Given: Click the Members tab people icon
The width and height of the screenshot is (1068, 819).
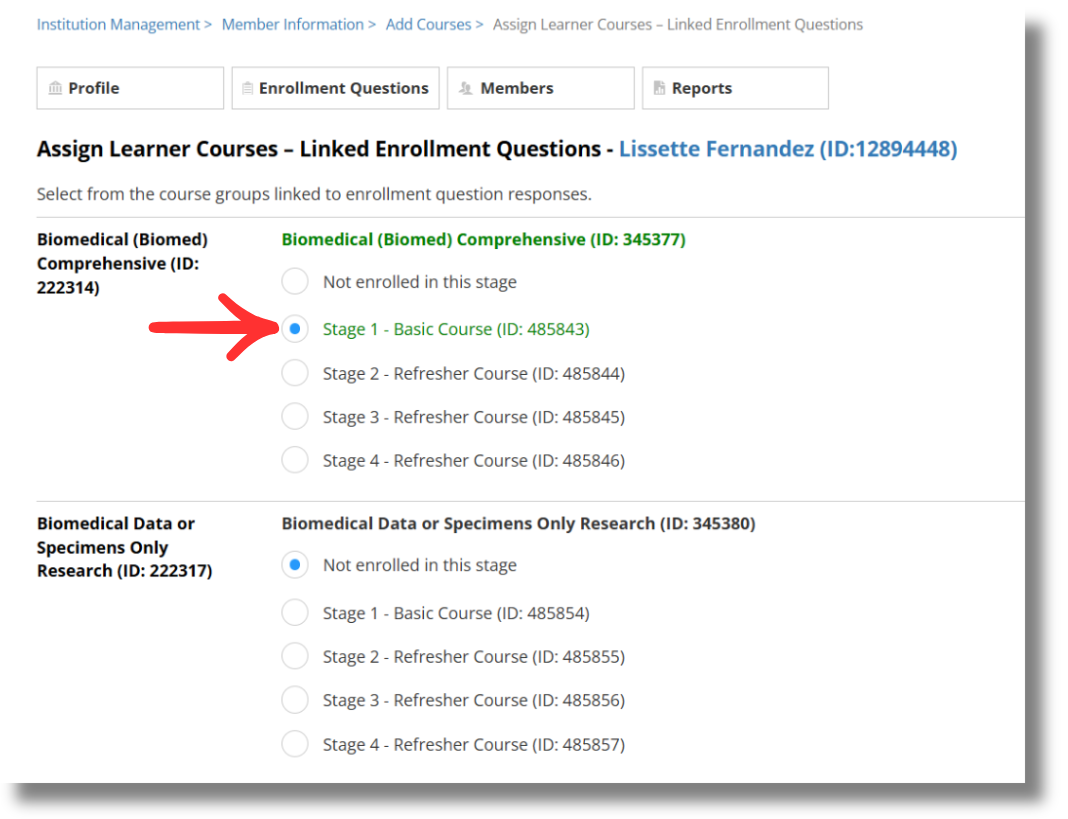Looking at the screenshot, I should pyautogui.click(x=466, y=88).
